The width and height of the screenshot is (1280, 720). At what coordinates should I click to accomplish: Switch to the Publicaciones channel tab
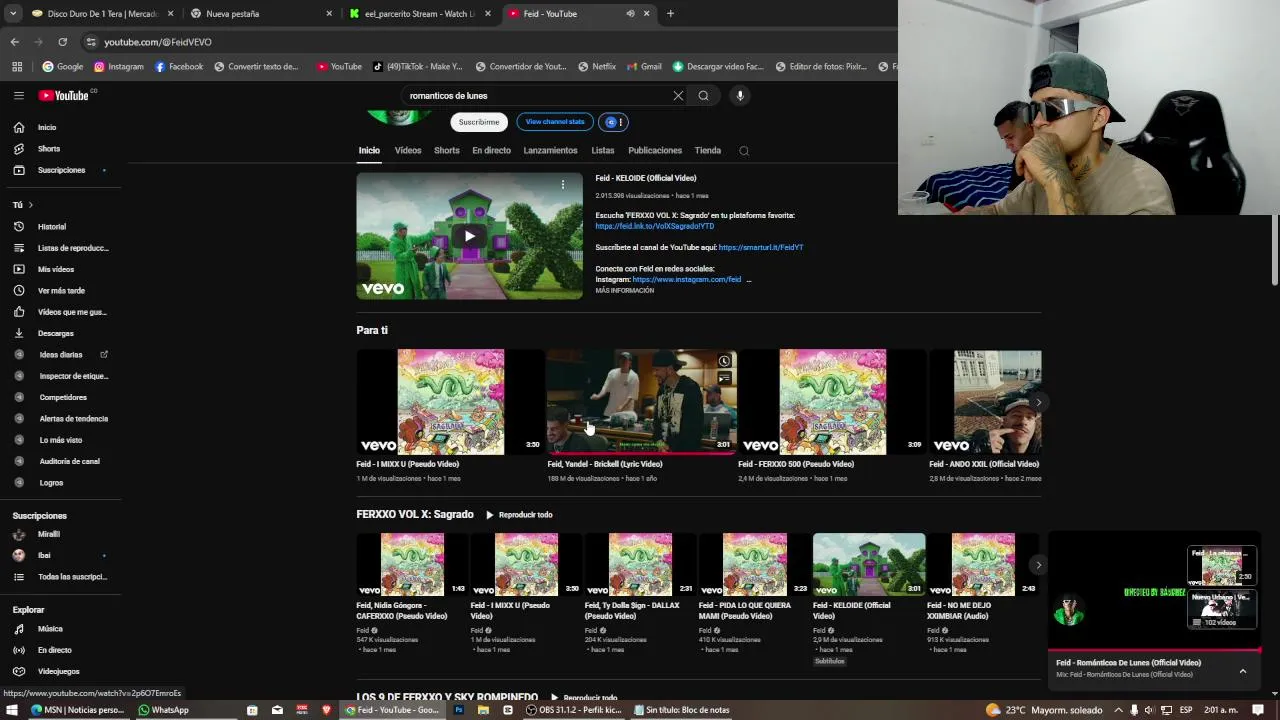click(655, 151)
